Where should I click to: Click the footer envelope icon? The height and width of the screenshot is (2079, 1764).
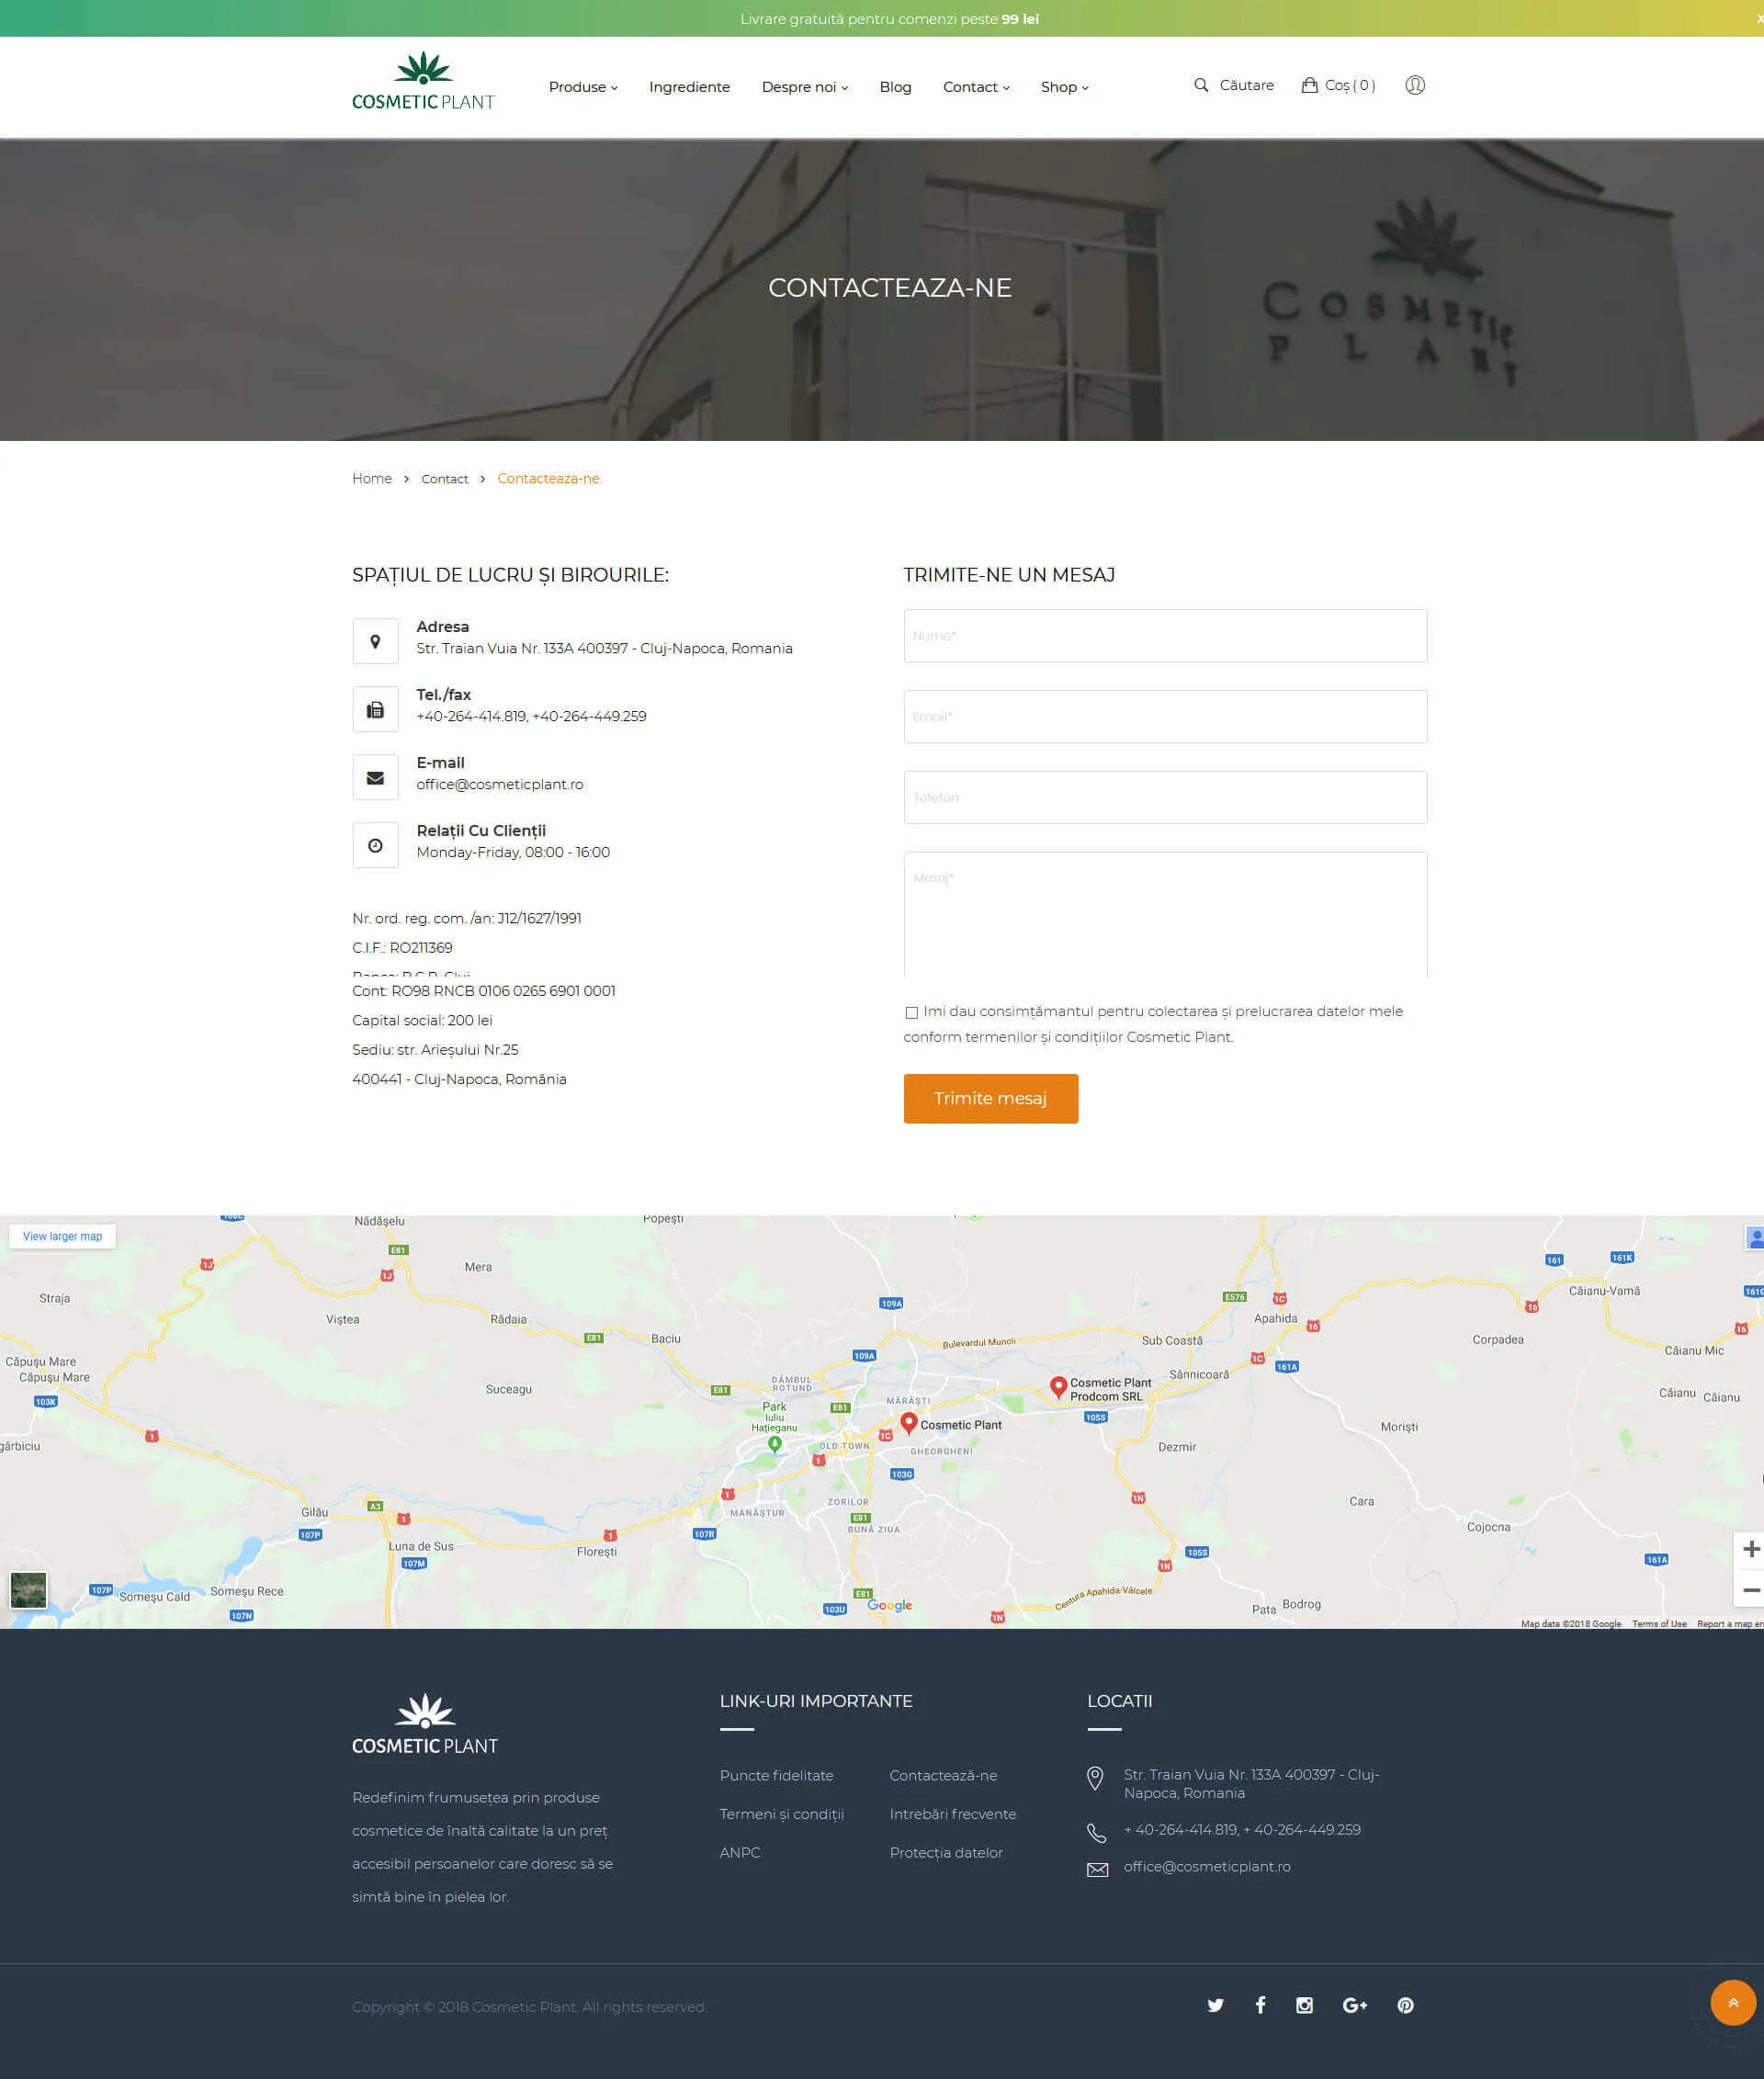[1097, 1869]
